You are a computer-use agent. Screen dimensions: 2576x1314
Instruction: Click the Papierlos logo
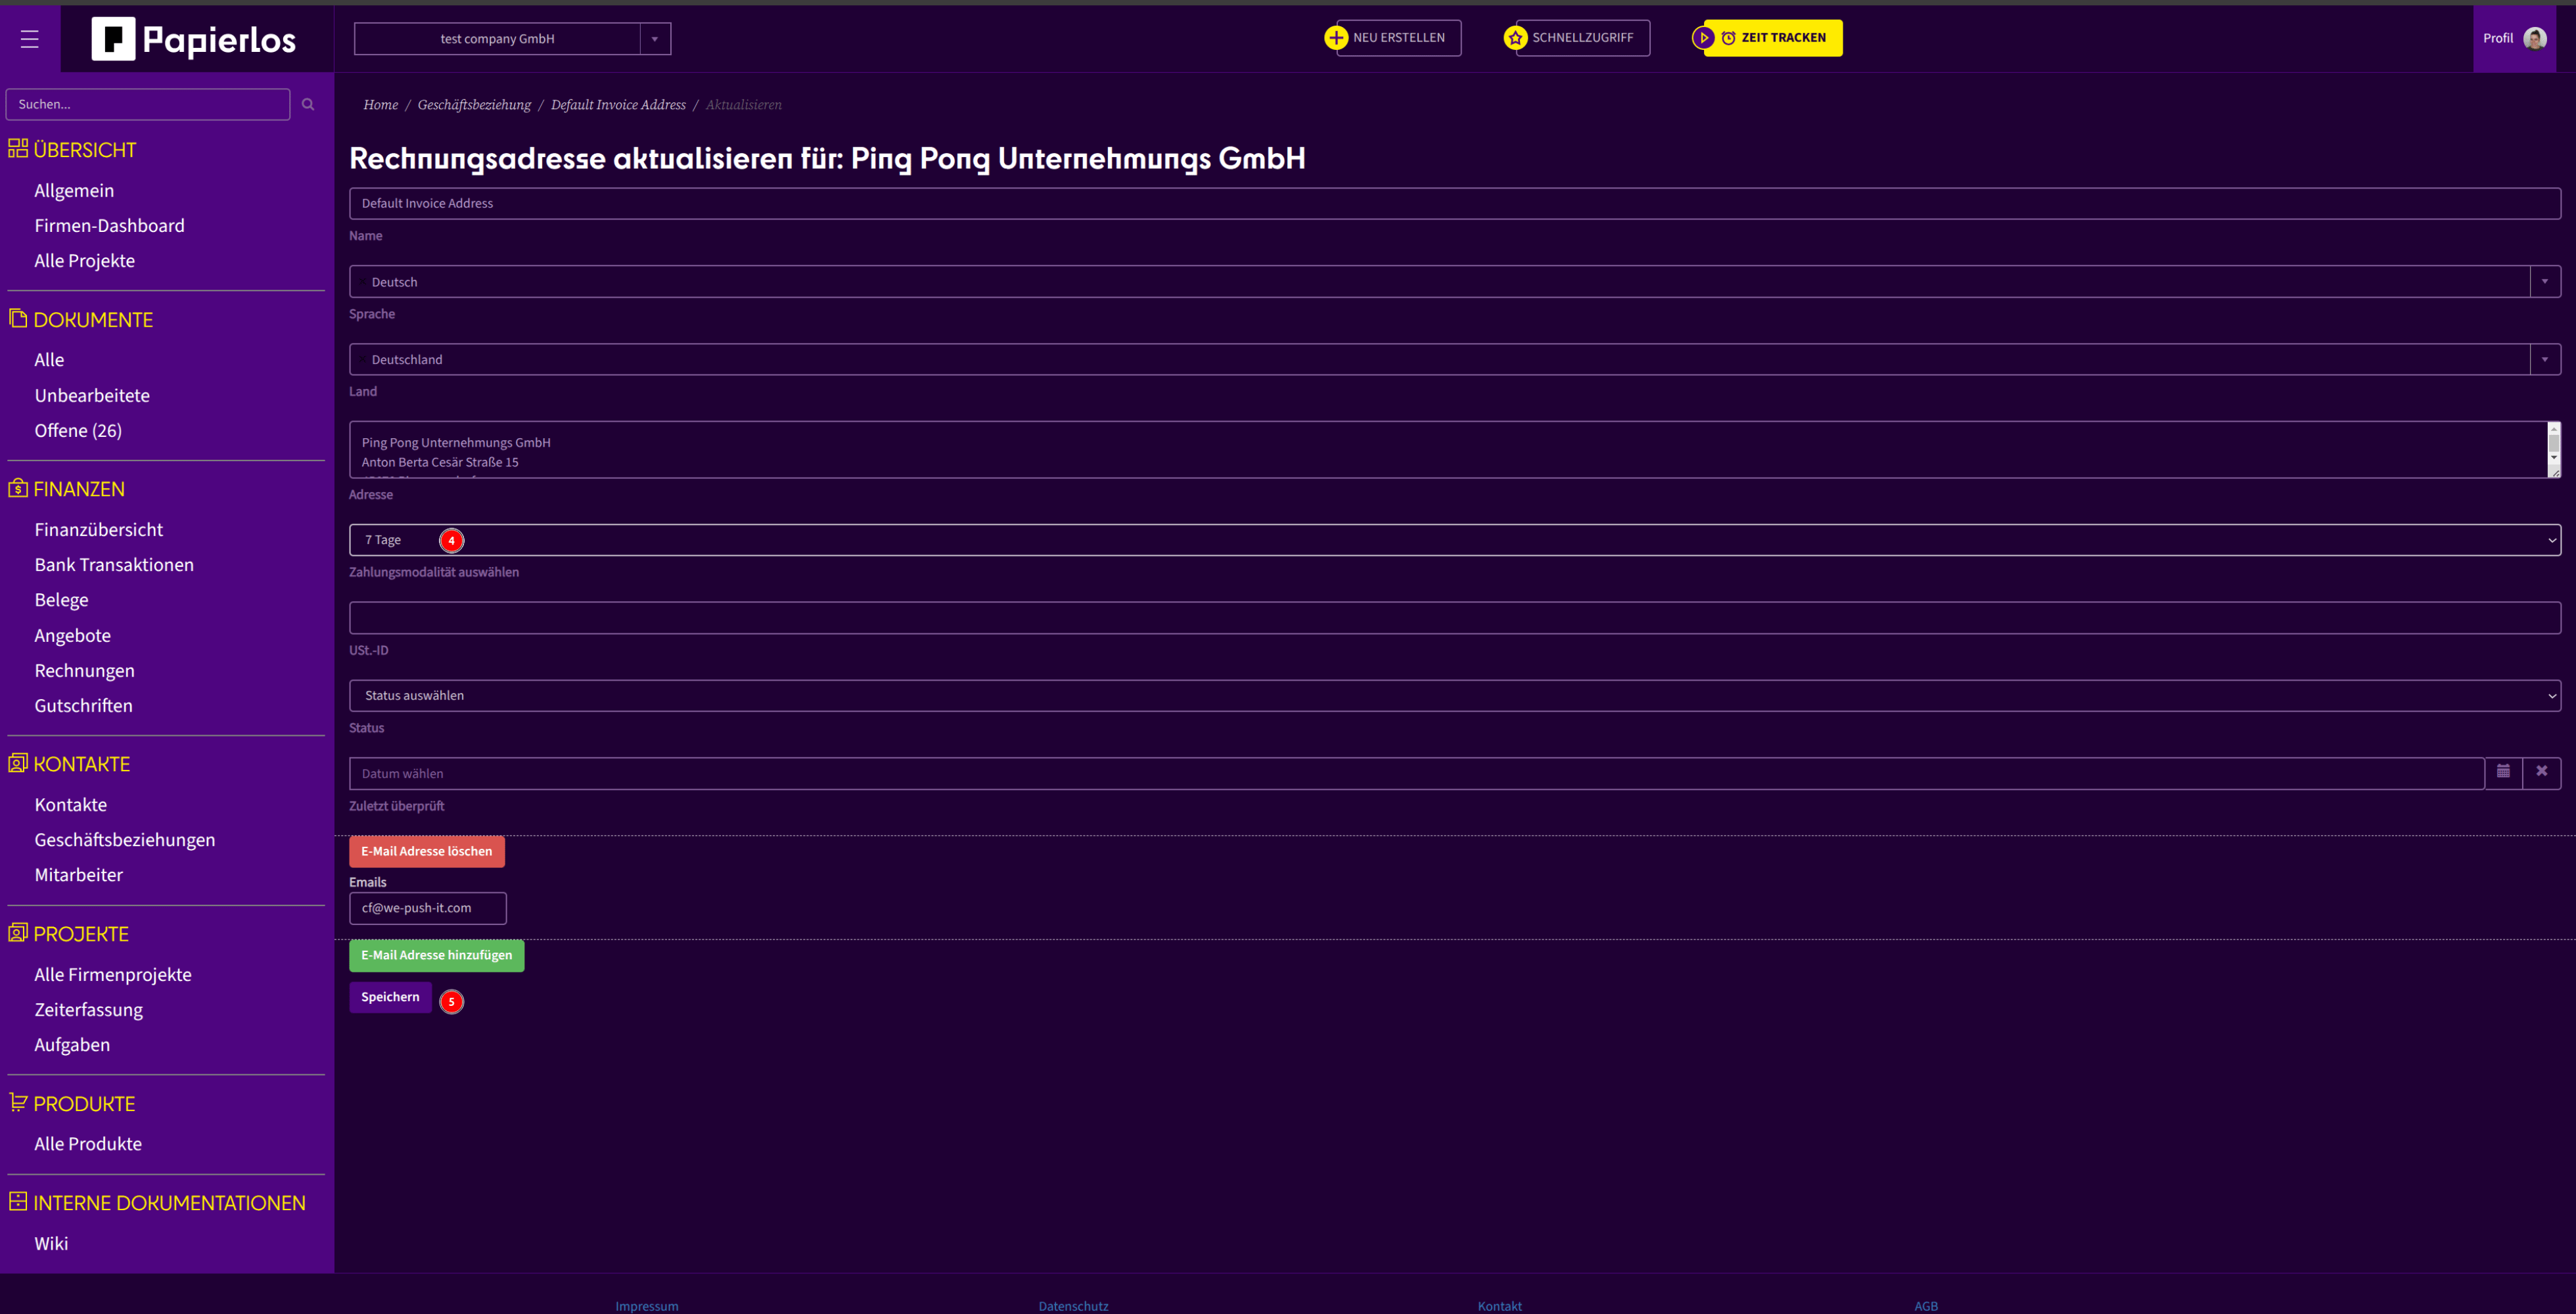click(x=195, y=39)
